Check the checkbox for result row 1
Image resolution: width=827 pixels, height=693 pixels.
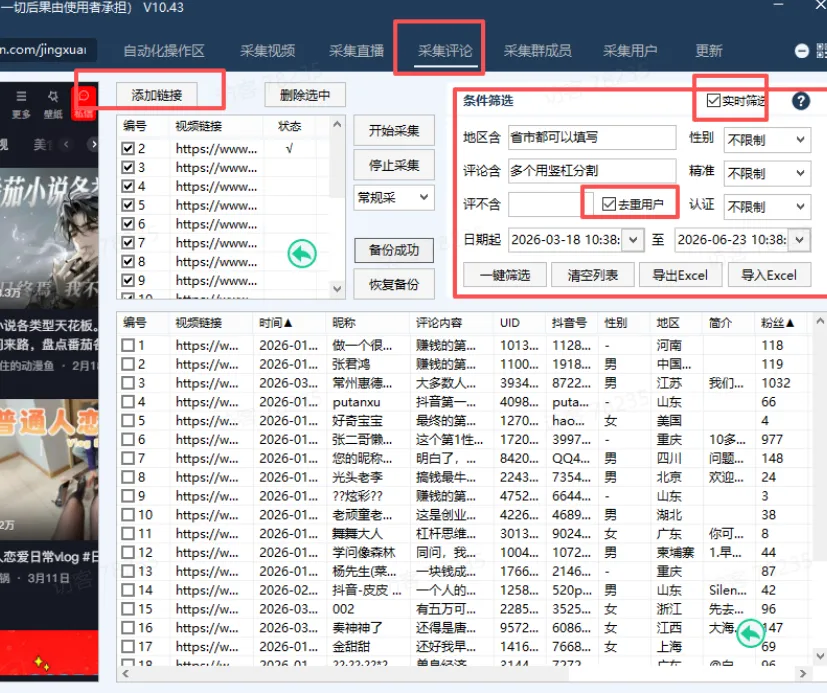coord(129,345)
